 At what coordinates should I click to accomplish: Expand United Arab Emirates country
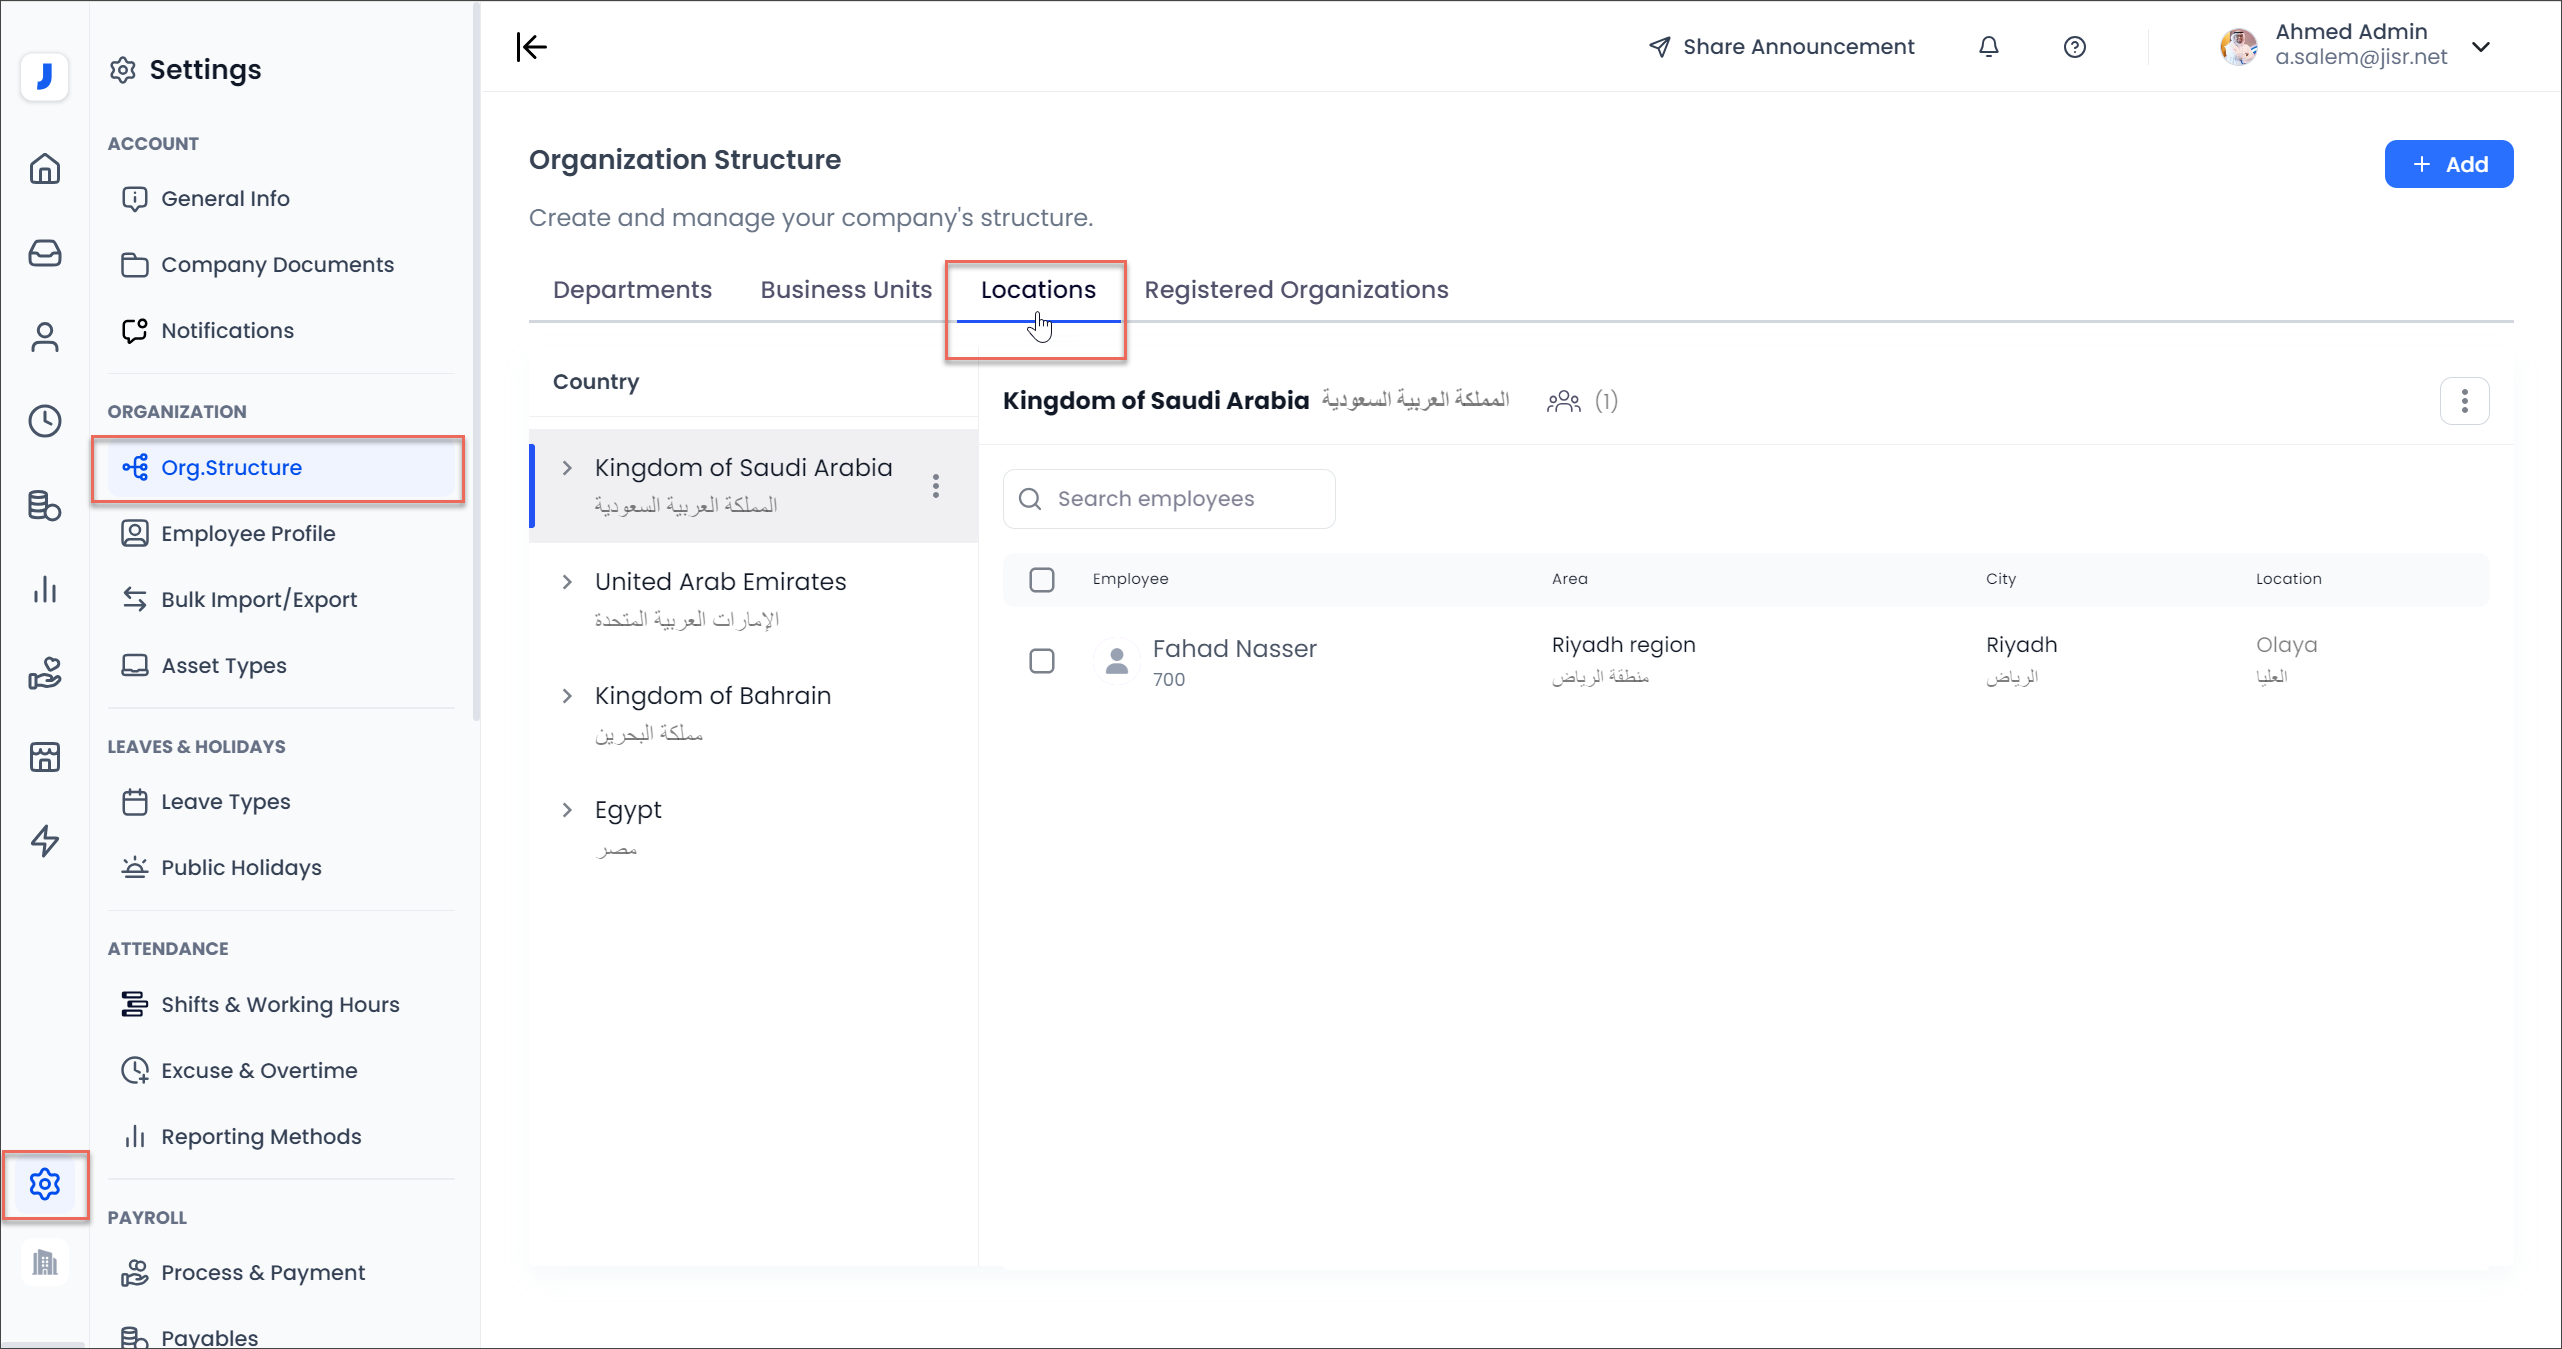coord(567,582)
